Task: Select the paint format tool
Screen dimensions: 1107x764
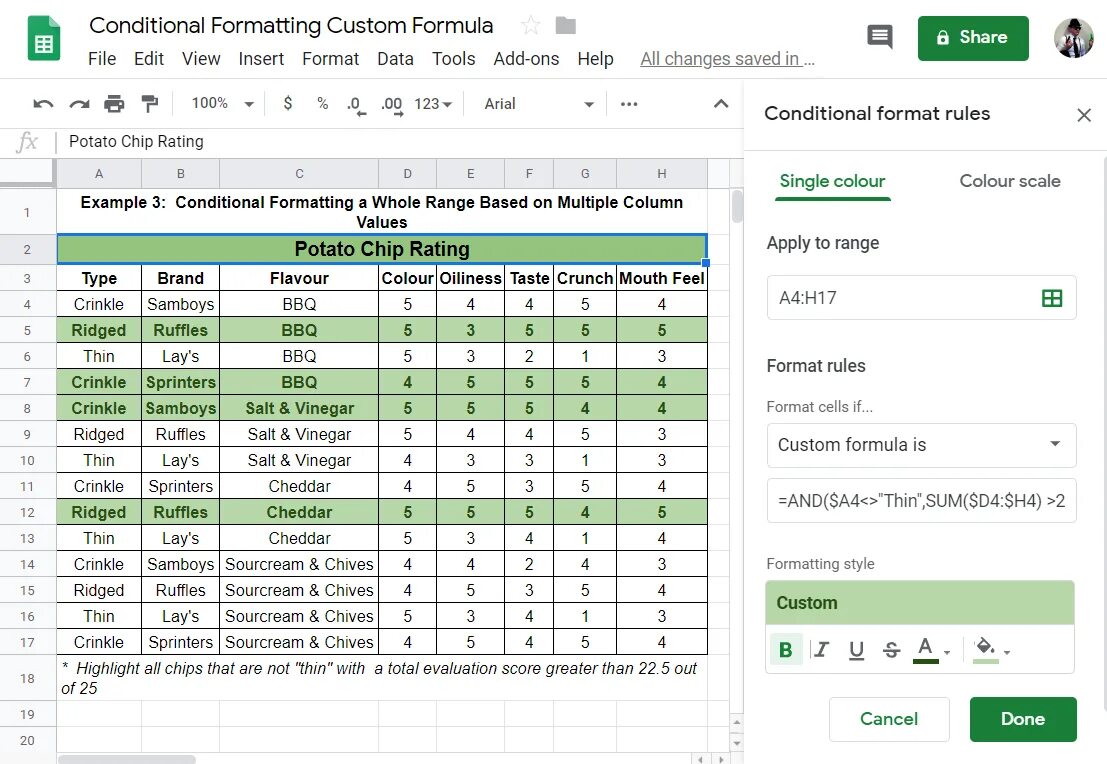Action: 150,104
